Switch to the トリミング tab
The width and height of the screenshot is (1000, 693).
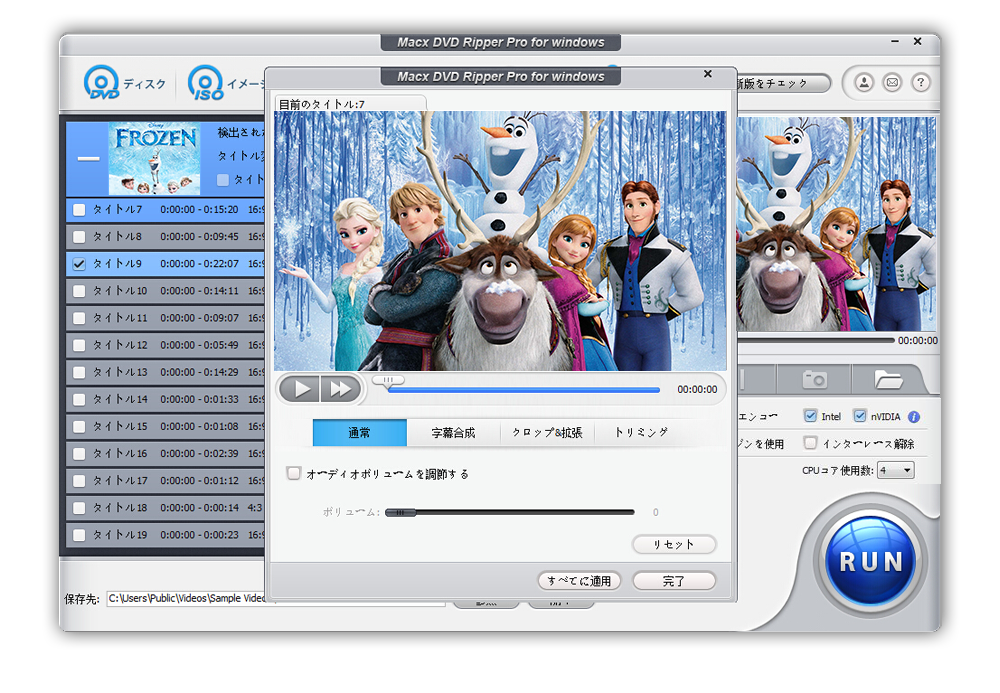[641, 433]
